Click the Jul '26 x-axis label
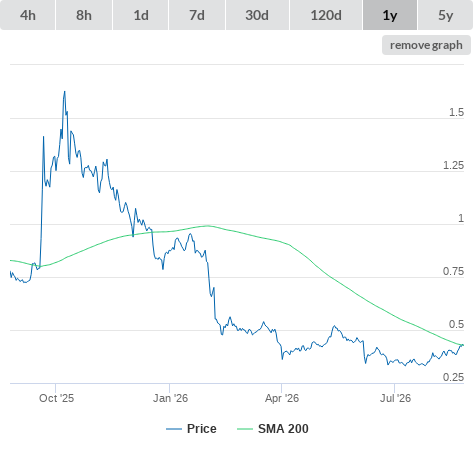This screenshot has height=455, width=474. click(x=395, y=398)
